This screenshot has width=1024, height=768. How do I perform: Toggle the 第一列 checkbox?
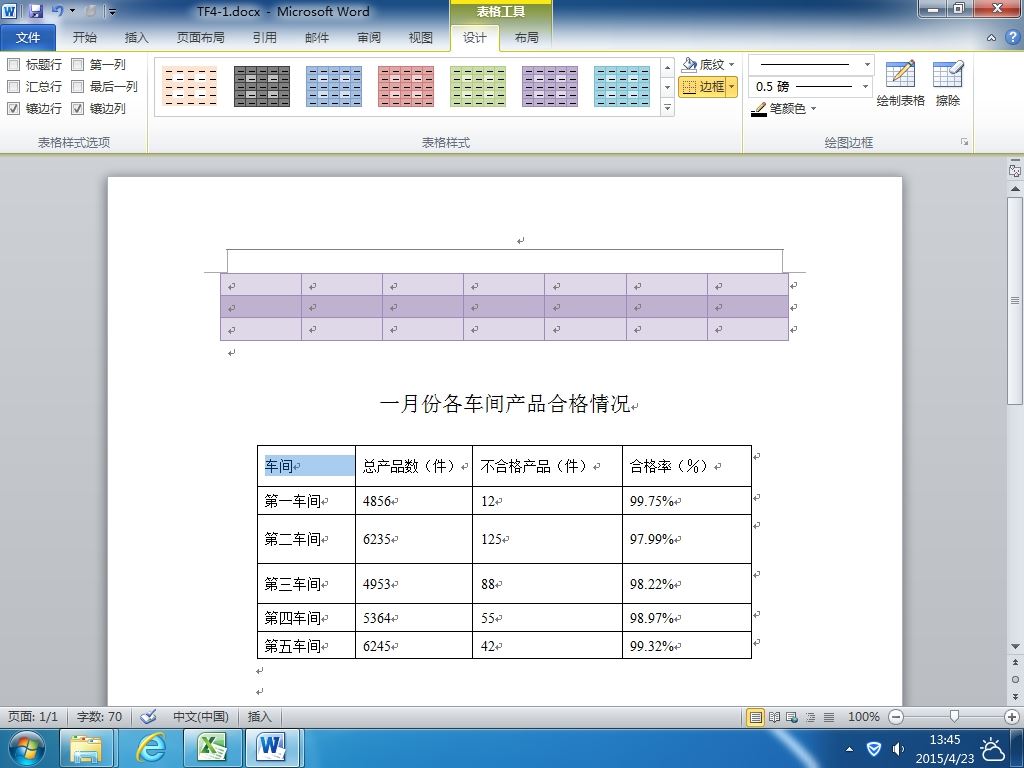77,64
